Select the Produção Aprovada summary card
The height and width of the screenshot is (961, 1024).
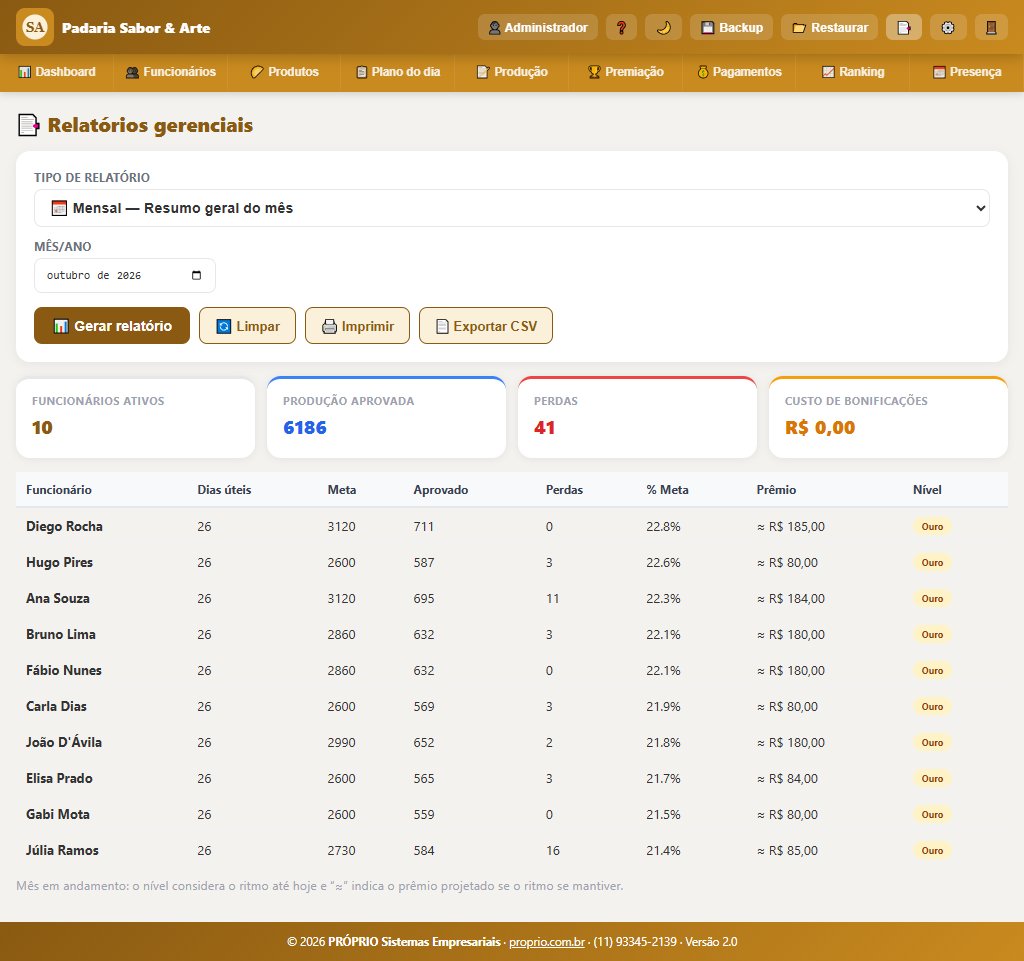pyautogui.click(x=387, y=418)
